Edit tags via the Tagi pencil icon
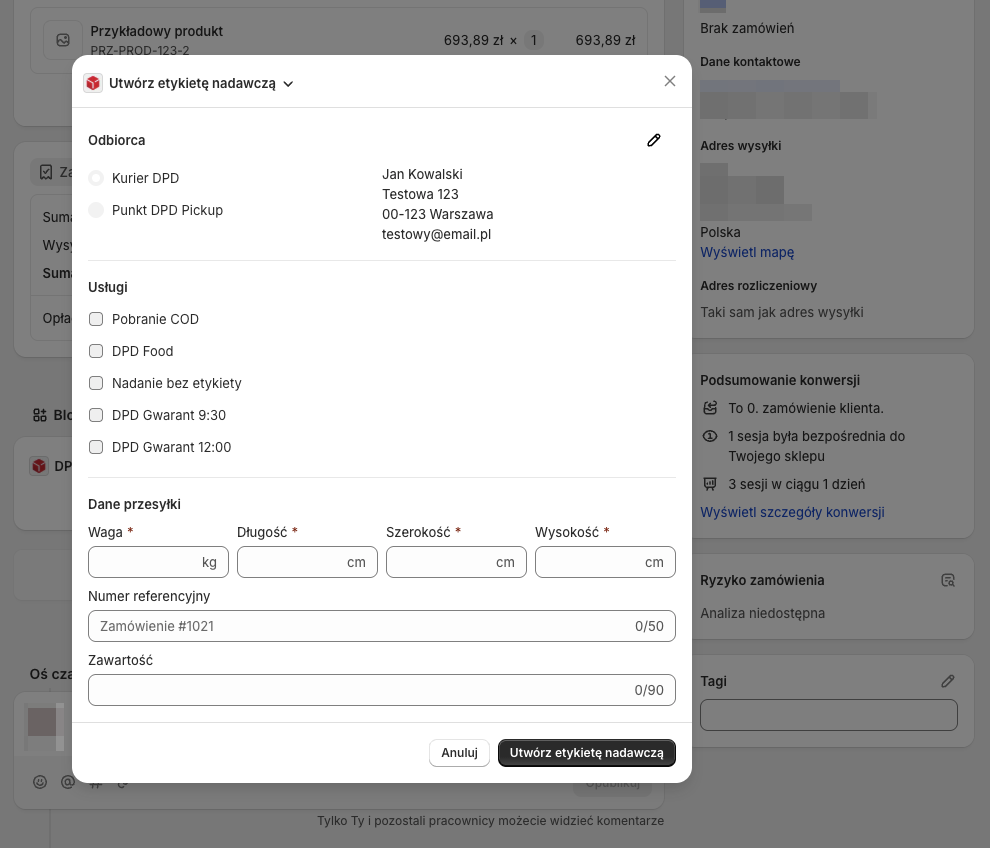Viewport: 990px width, 848px height. 948,681
